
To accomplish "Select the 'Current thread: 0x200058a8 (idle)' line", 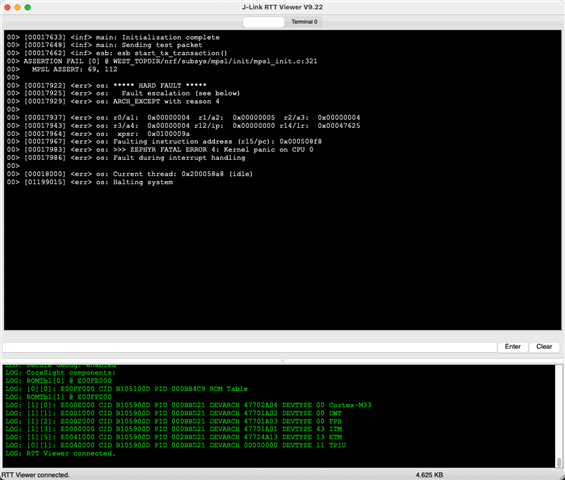I will pyautogui.click(x=130, y=174).
